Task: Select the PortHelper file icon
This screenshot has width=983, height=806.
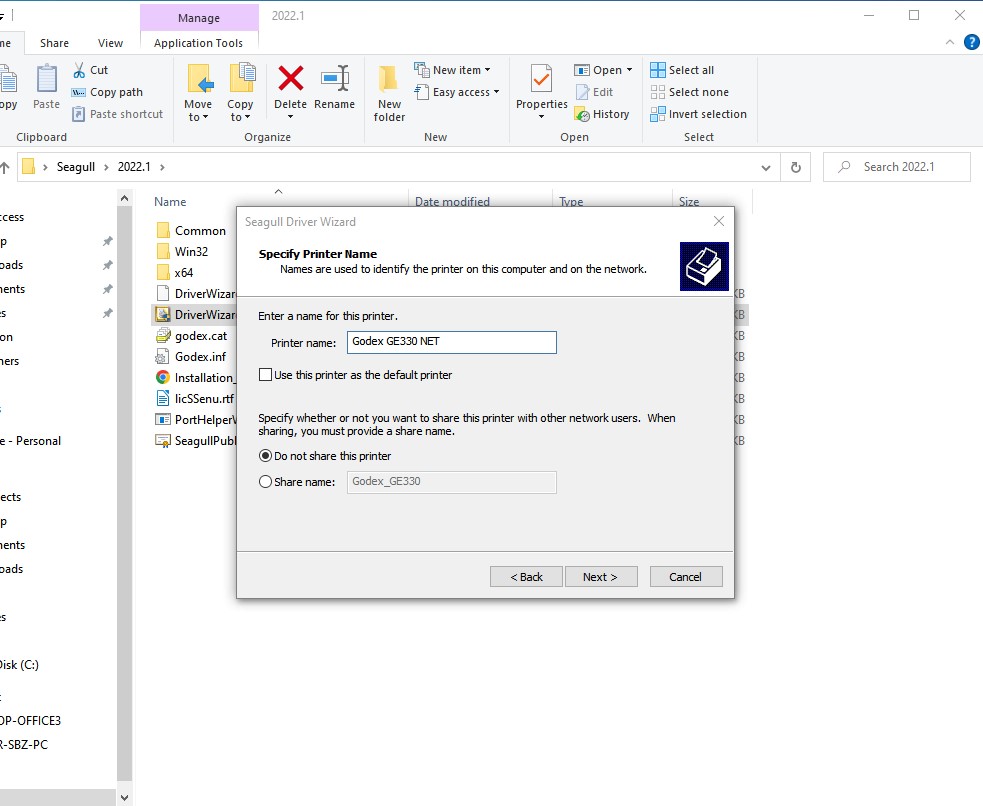Action: pos(162,419)
